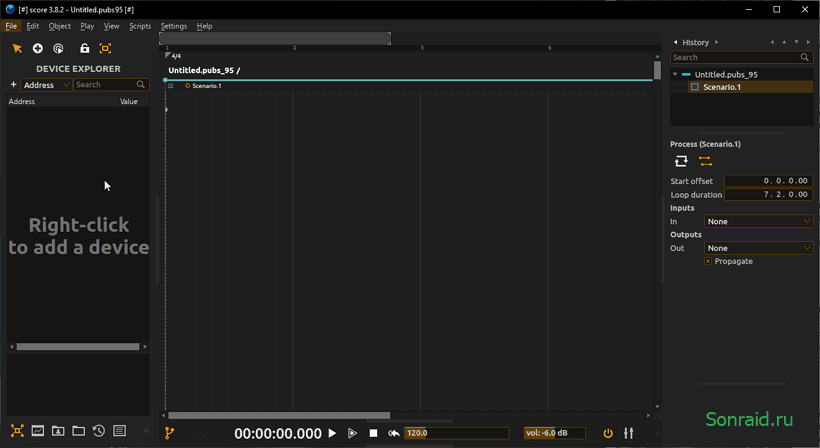Focus the Device Explorer search field
820x448 pixels.
[x=111, y=85]
